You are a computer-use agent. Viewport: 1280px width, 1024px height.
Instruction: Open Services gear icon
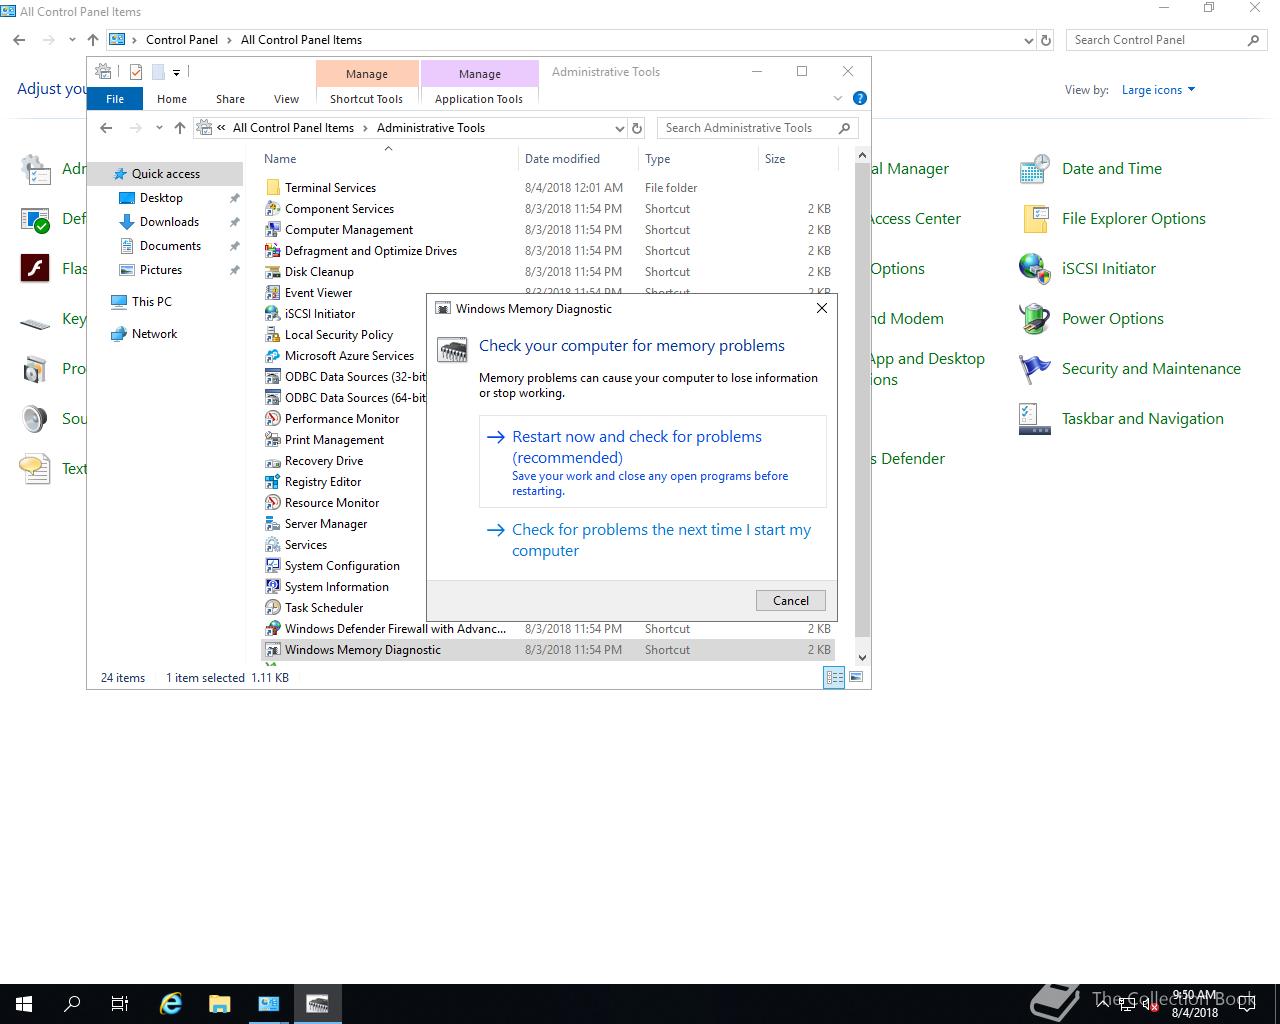272,545
